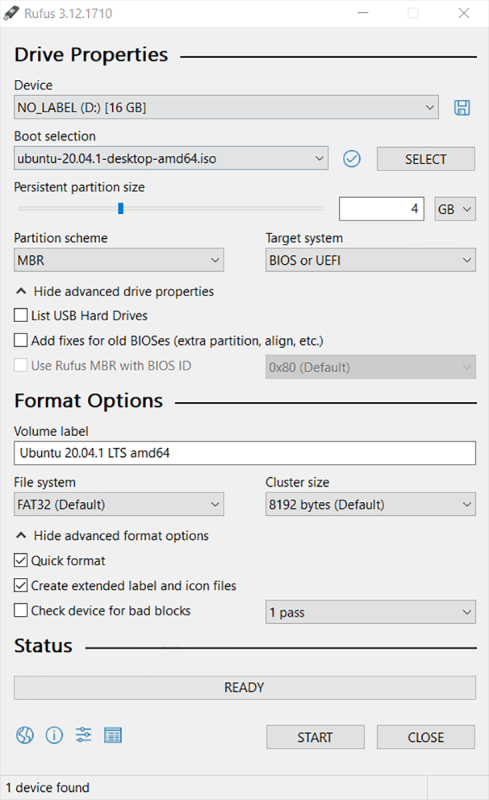This screenshot has height=800, width=489.
Task: Click the Volume label text field
Action: pos(245,453)
